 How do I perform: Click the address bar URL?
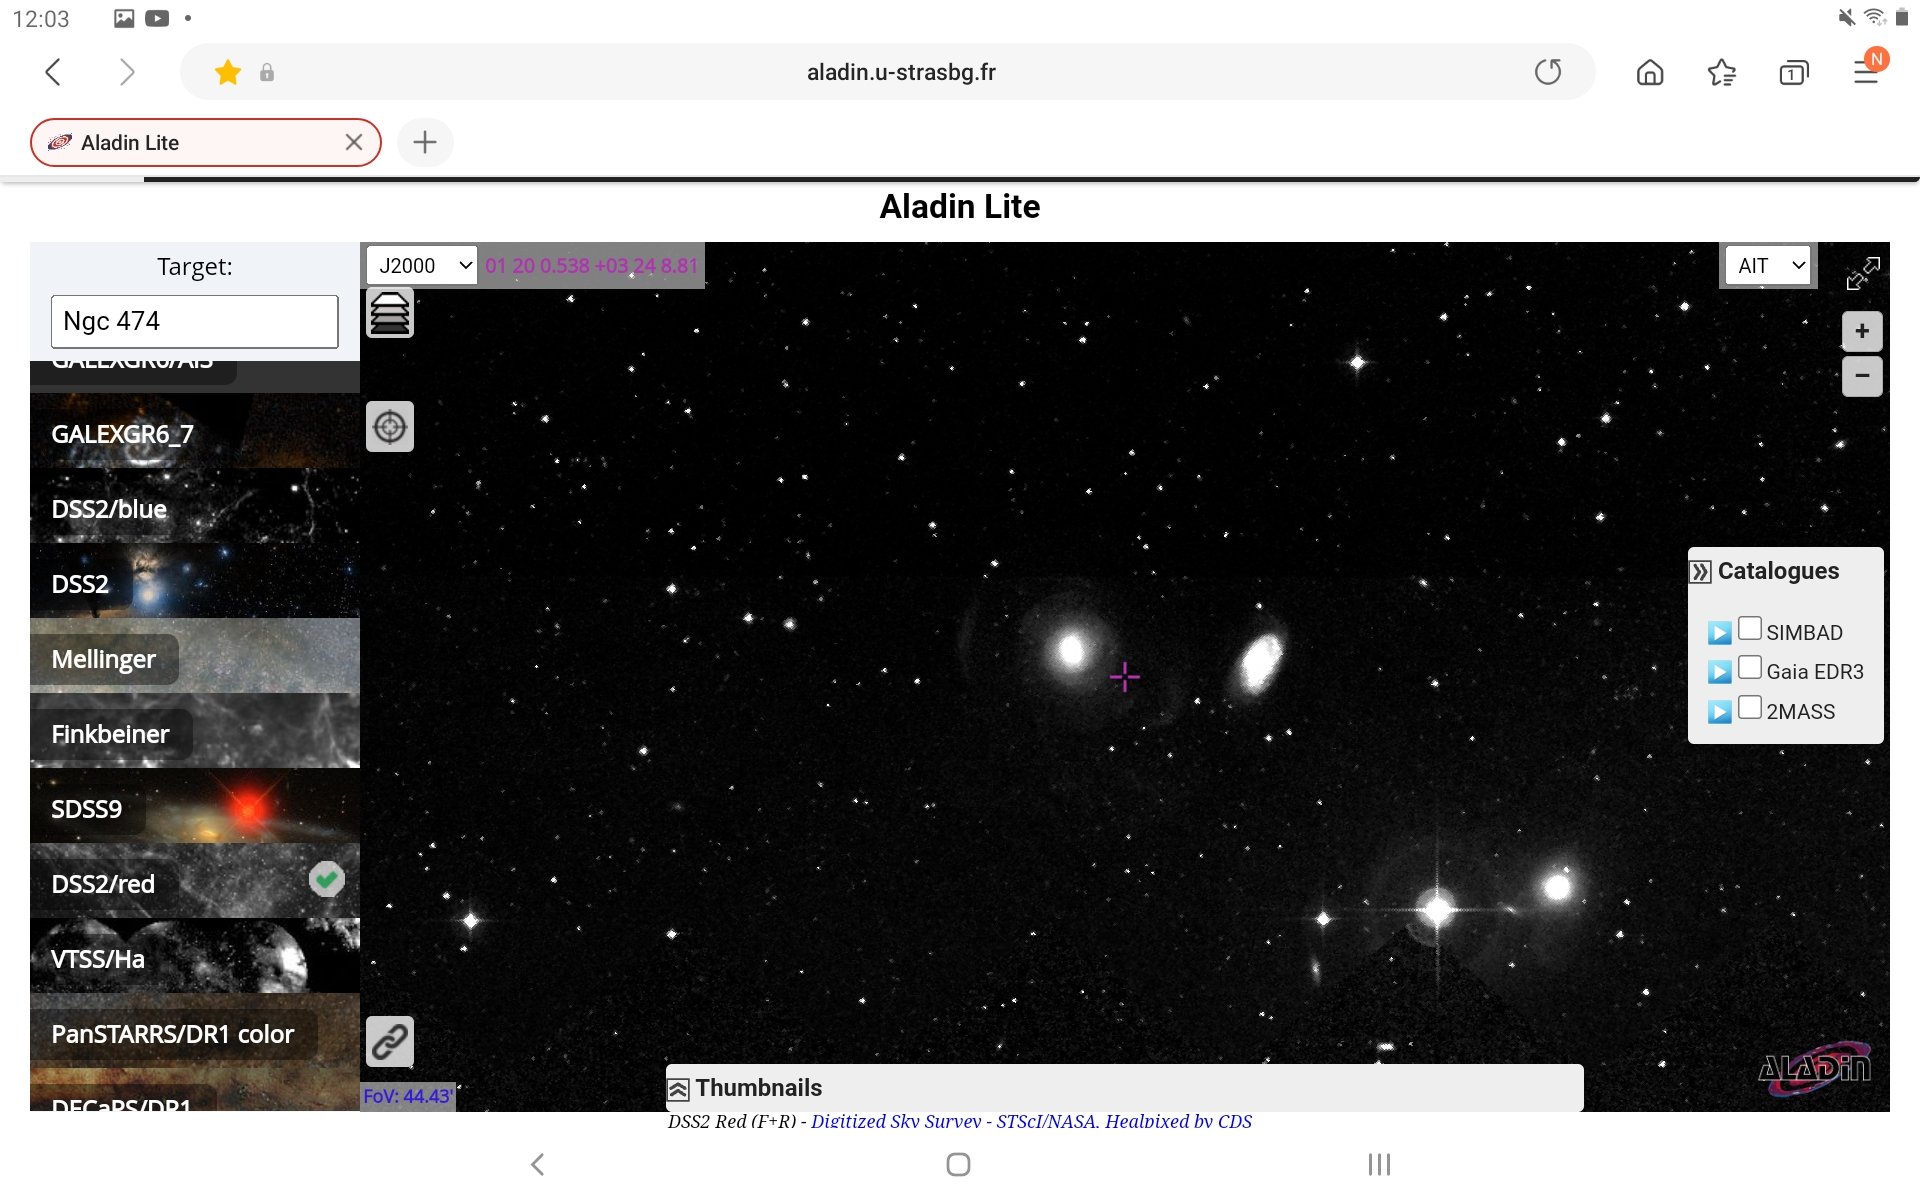(901, 72)
